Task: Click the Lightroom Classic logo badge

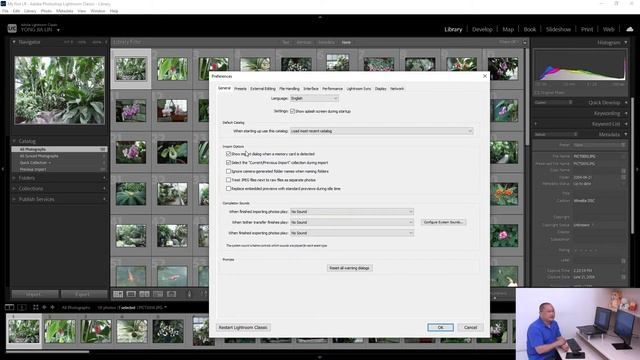Action: pyautogui.click(x=12, y=28)
